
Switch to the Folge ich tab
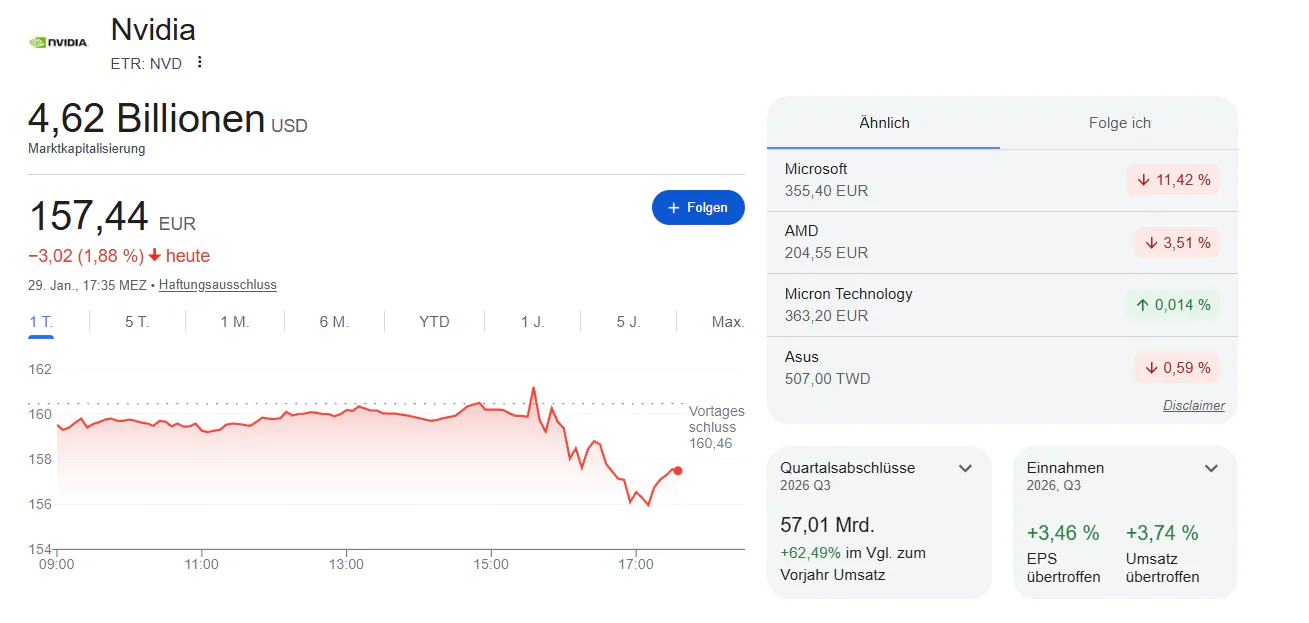(1119, 123)
